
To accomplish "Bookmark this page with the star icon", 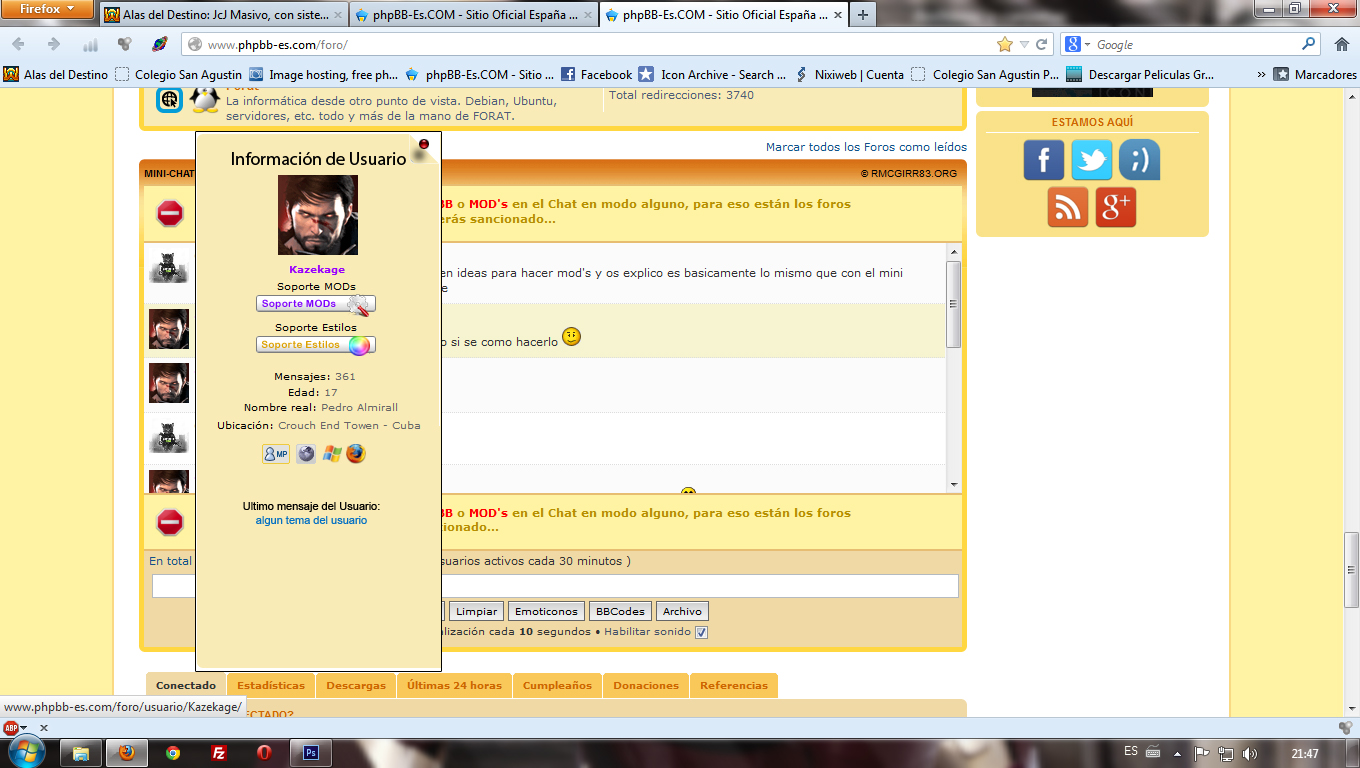I will (1005, 44).
